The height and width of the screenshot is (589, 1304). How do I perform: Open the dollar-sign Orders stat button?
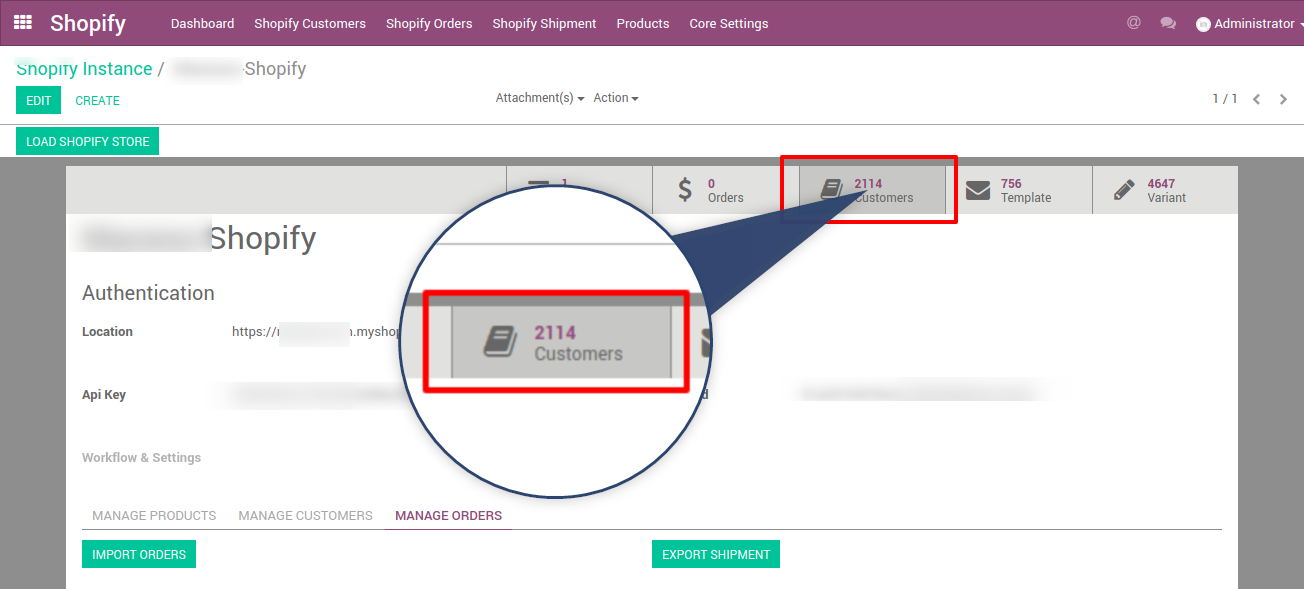(x=725, y=190)
